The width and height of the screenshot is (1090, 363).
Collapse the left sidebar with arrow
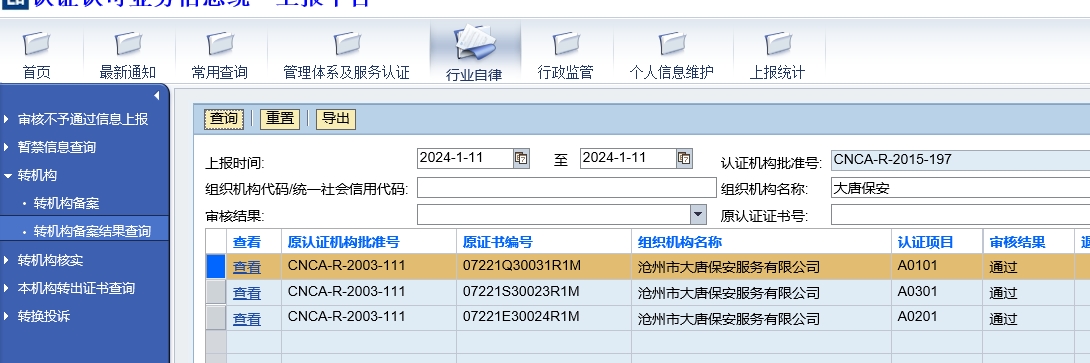click(x=156, y=95)
